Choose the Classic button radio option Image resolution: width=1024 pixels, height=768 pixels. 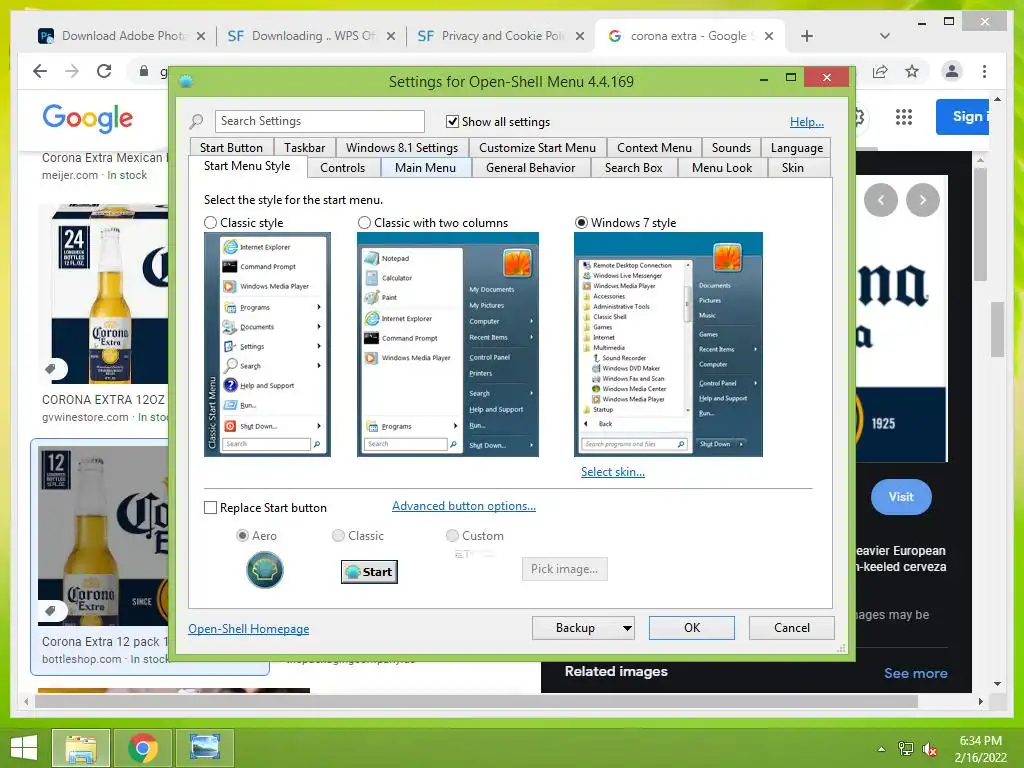coord(338,536)
